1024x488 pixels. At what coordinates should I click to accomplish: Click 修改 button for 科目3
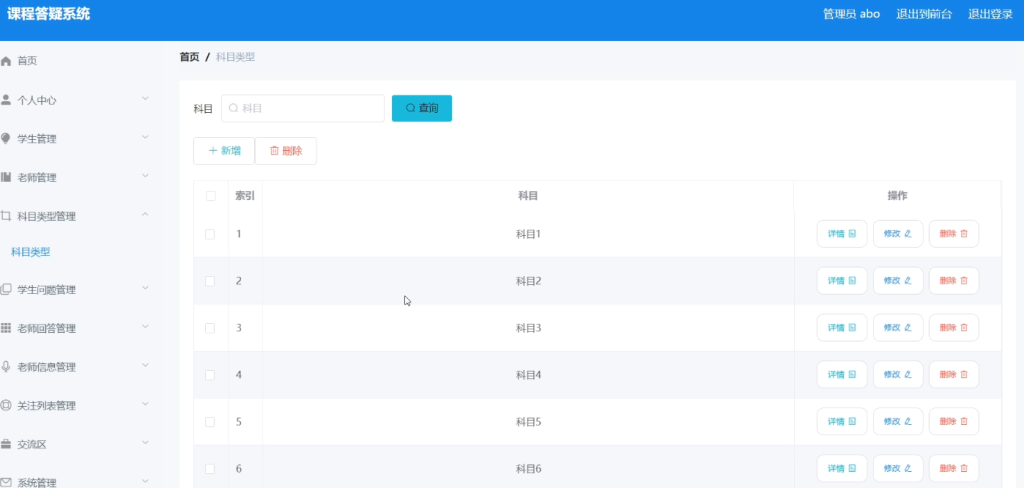(x=898, y=328)
